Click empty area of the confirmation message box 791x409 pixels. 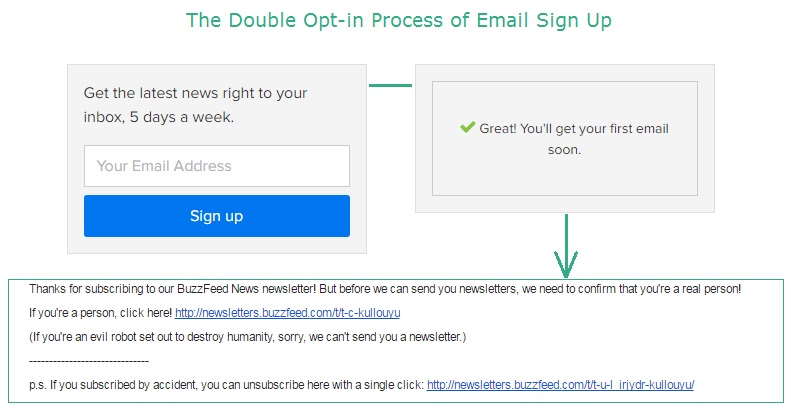coord(564,177)
